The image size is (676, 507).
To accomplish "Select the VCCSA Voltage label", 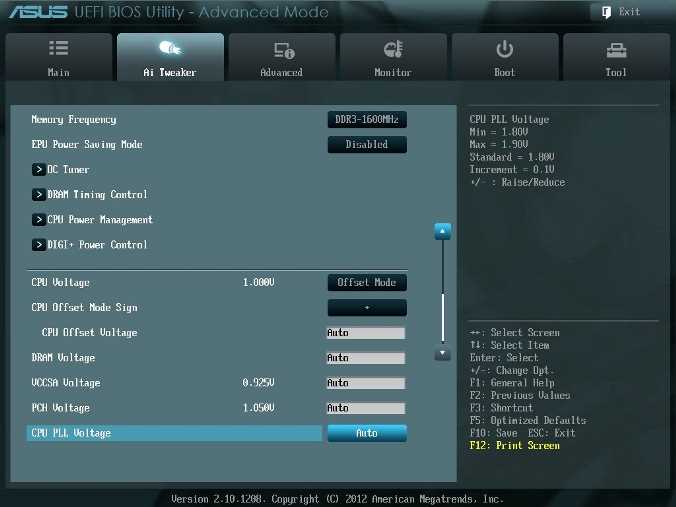I will (66, 383).
